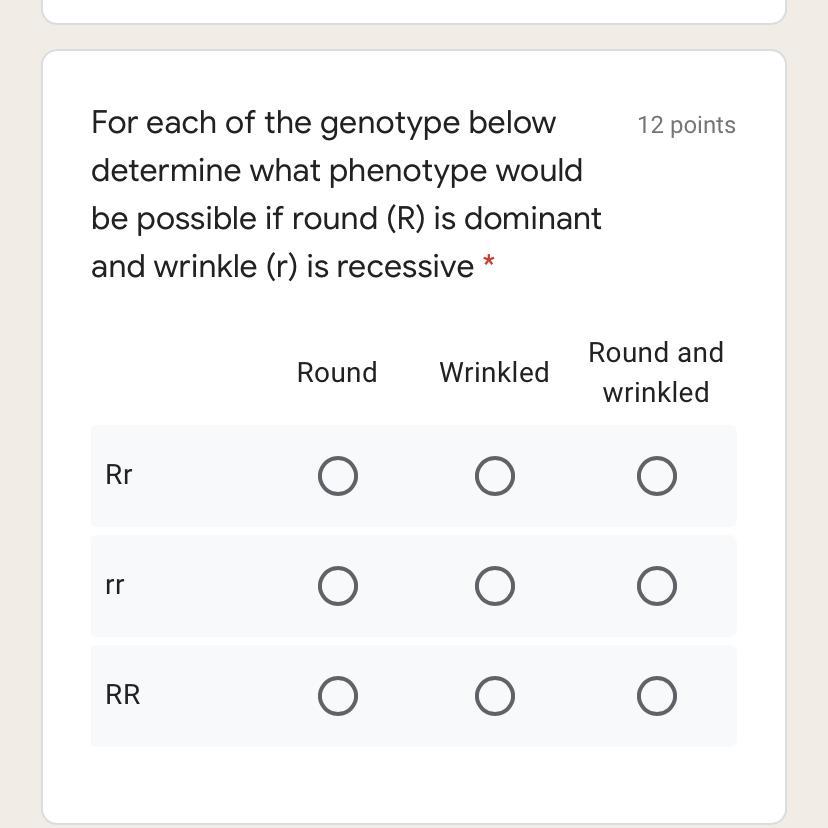
Task: Choose Round and wrinkled for Rr row
Action: tap(657, 476)
